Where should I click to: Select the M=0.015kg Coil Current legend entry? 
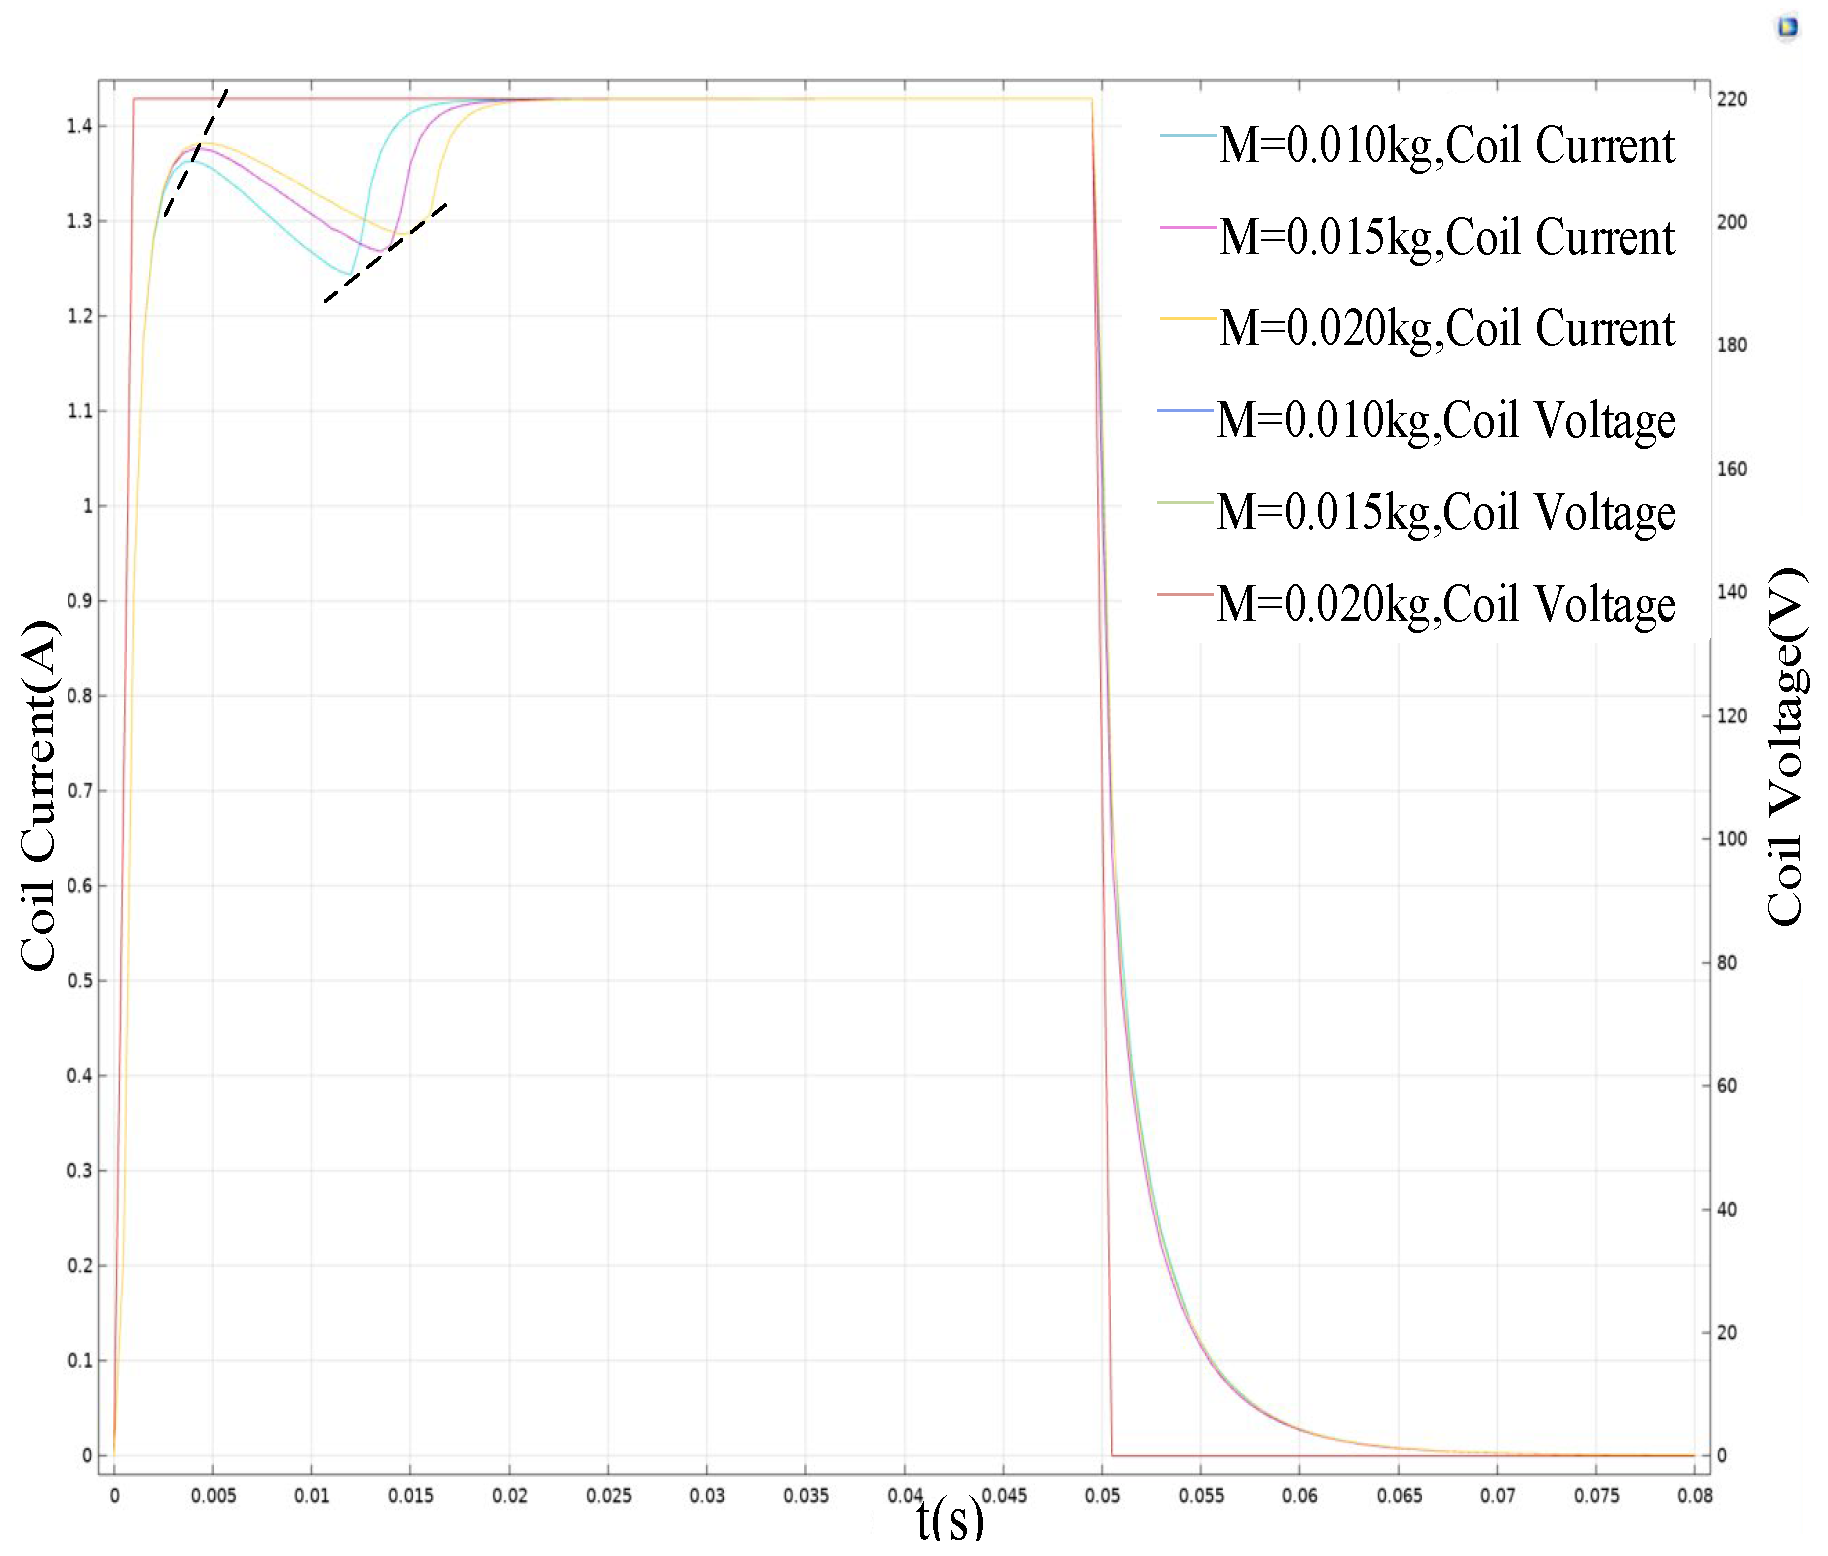pyautogui.click(x=1446, y=238)
